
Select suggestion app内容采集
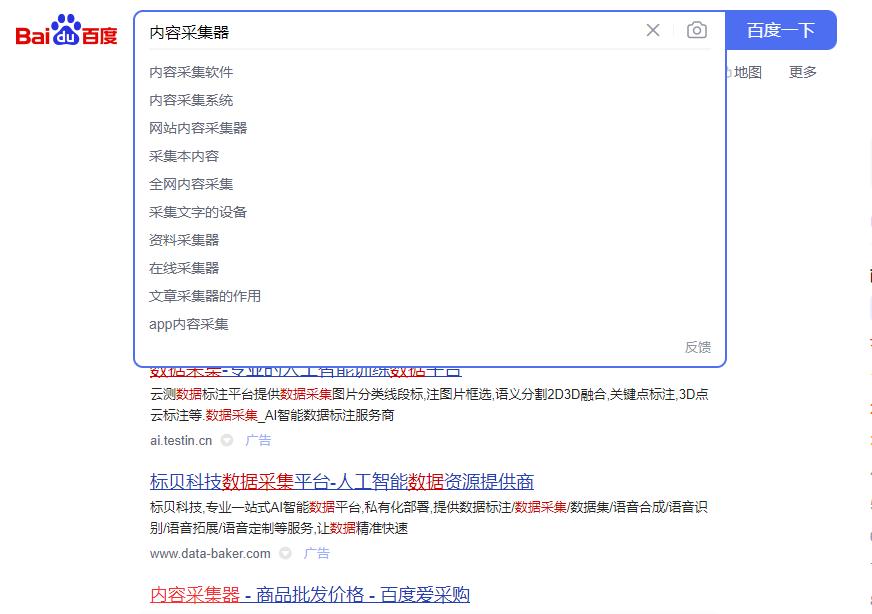tap(189, 324)
